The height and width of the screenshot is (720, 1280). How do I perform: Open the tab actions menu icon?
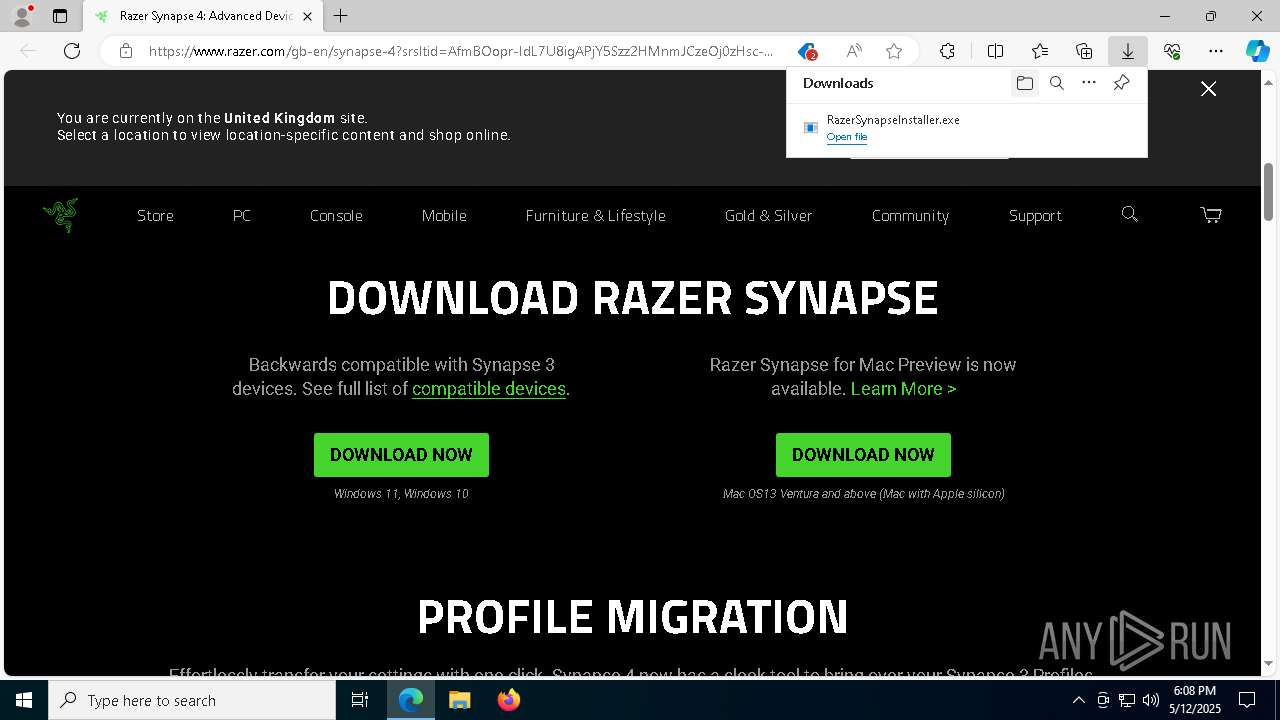click(x=60, y=16)
